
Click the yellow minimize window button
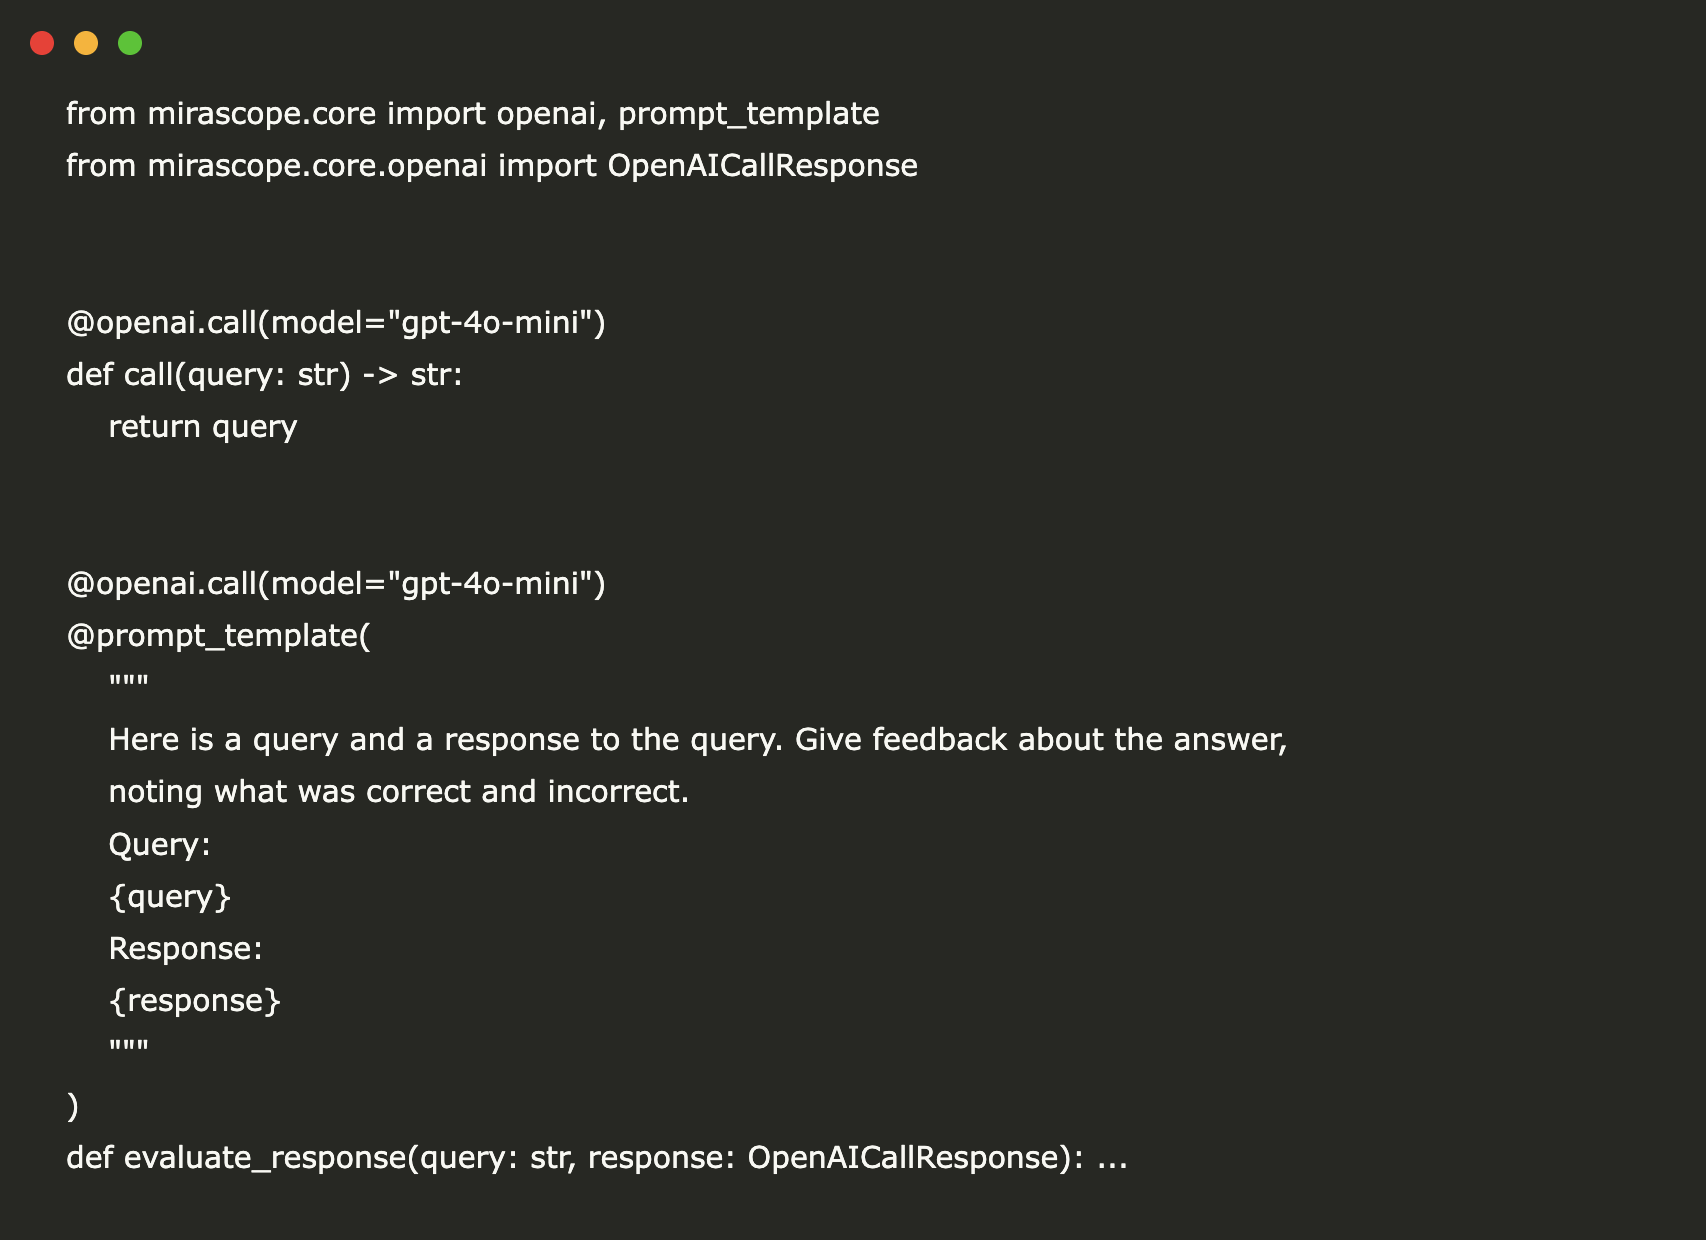[86, 43]
